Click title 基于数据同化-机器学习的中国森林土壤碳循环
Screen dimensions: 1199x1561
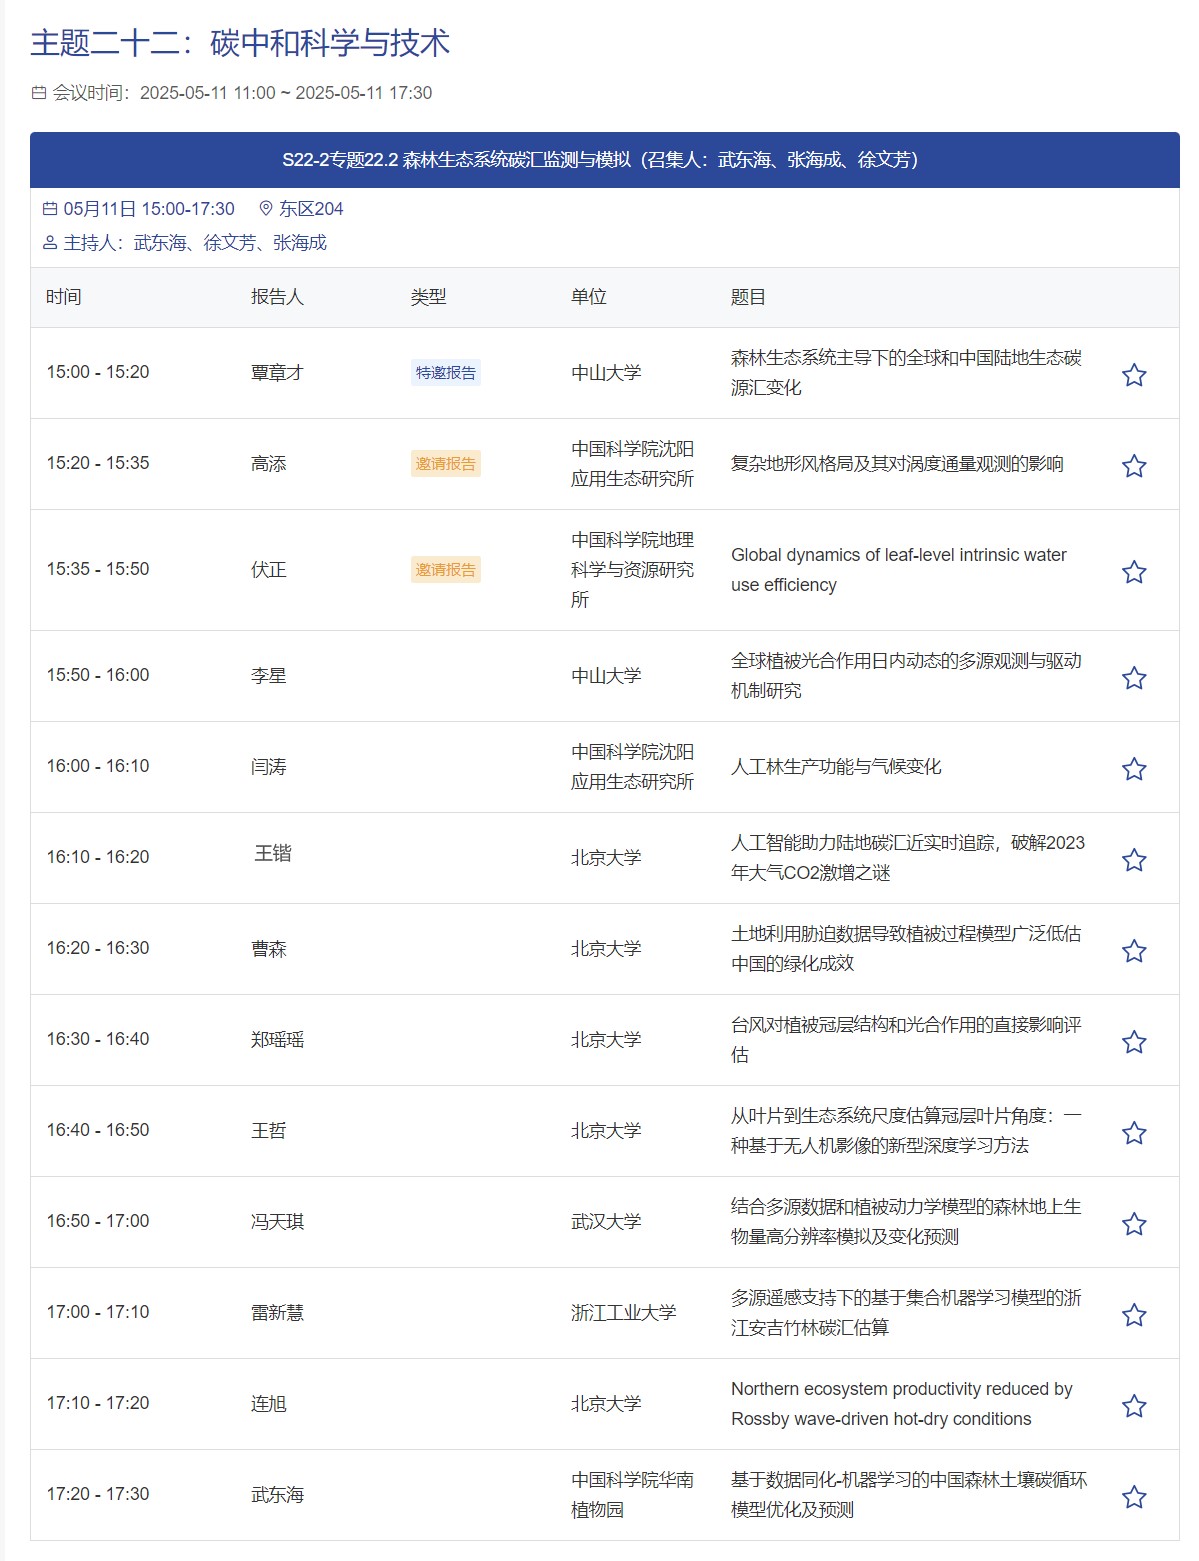tap(909, 1495)
